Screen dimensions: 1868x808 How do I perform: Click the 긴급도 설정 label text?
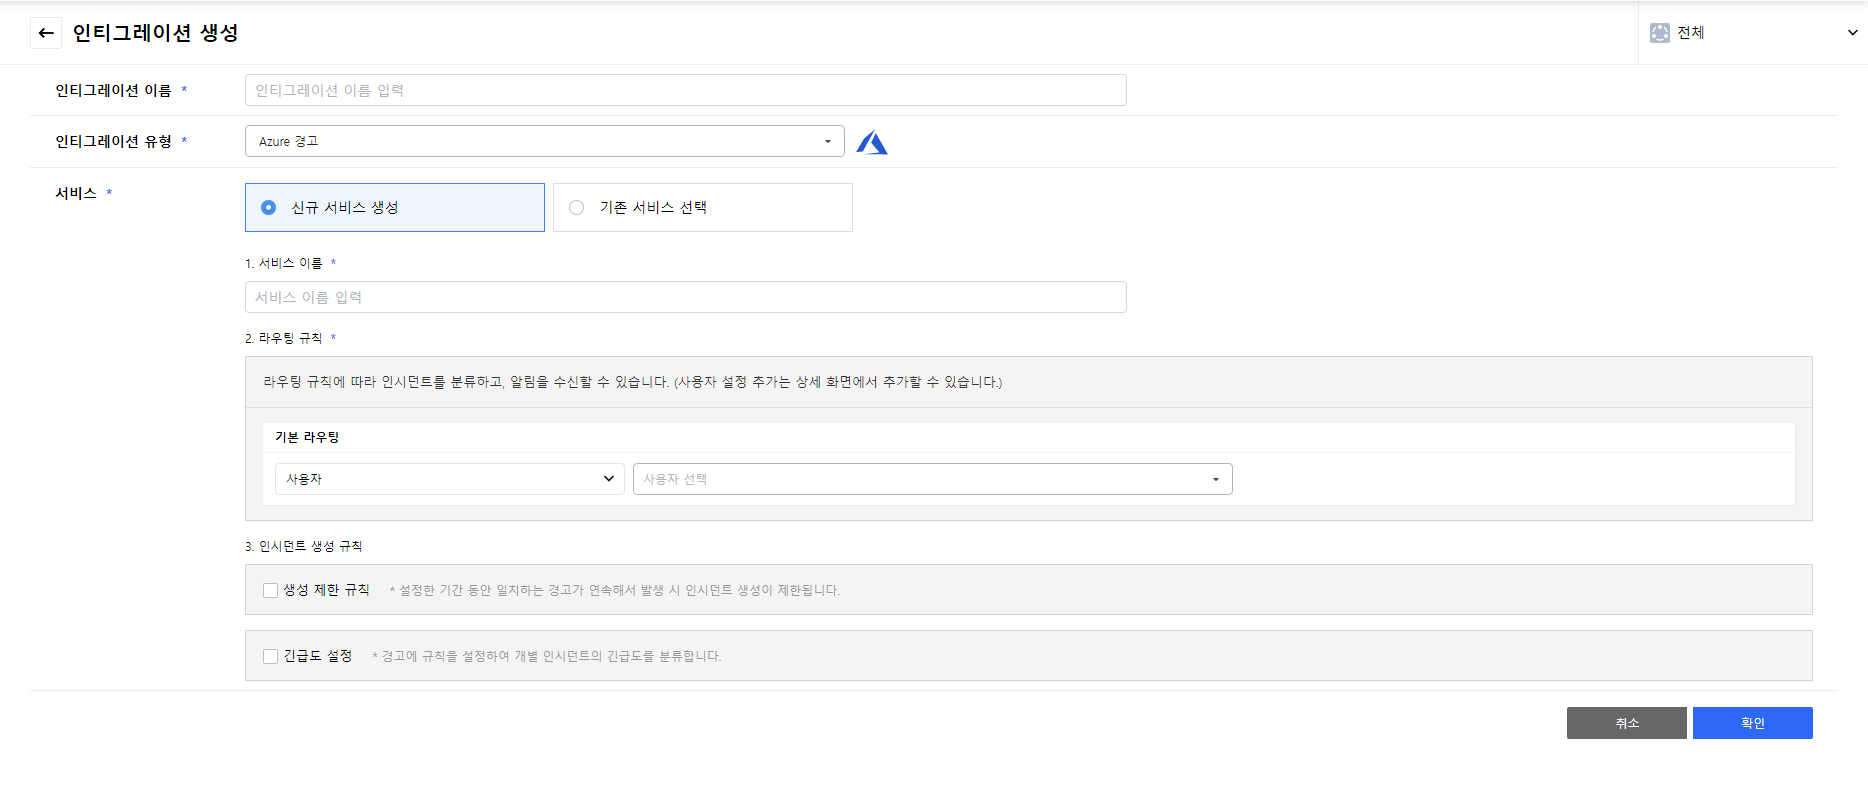click(318, 656)
